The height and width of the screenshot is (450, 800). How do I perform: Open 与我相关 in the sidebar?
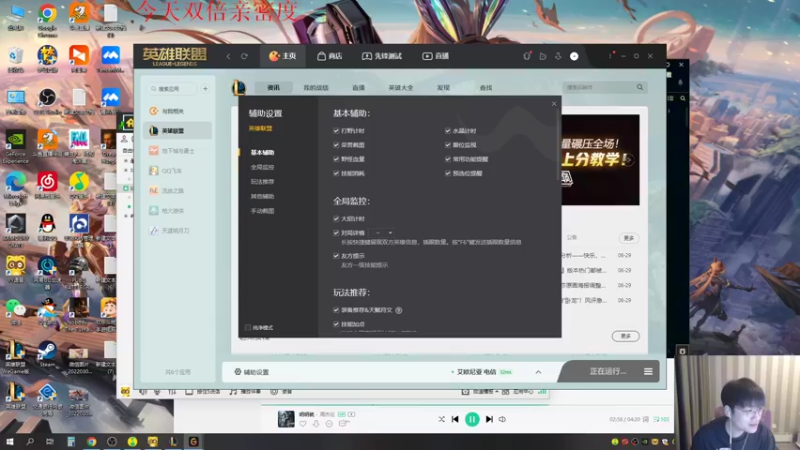coord(178,111)
